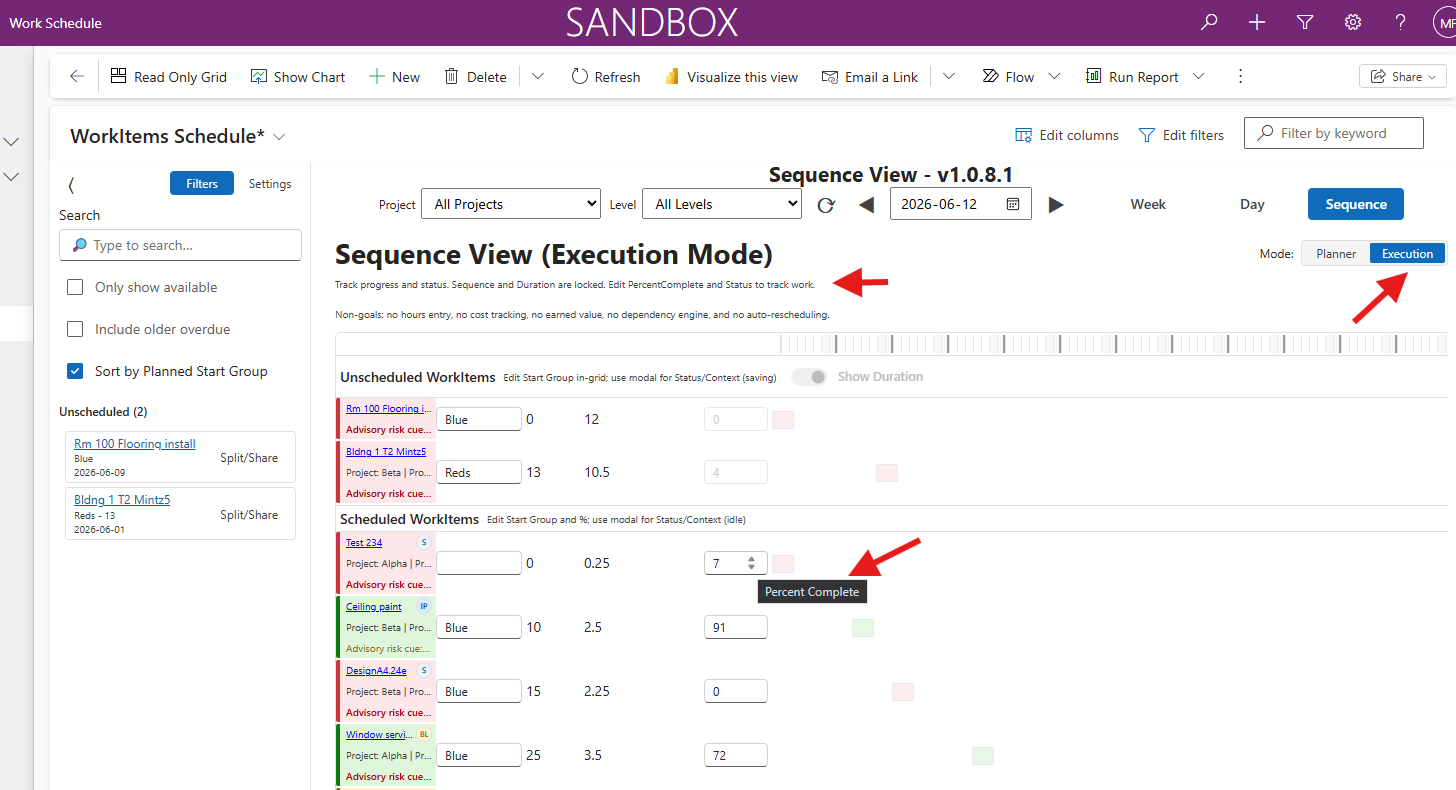Click Edit filters

coord(1181,135)
